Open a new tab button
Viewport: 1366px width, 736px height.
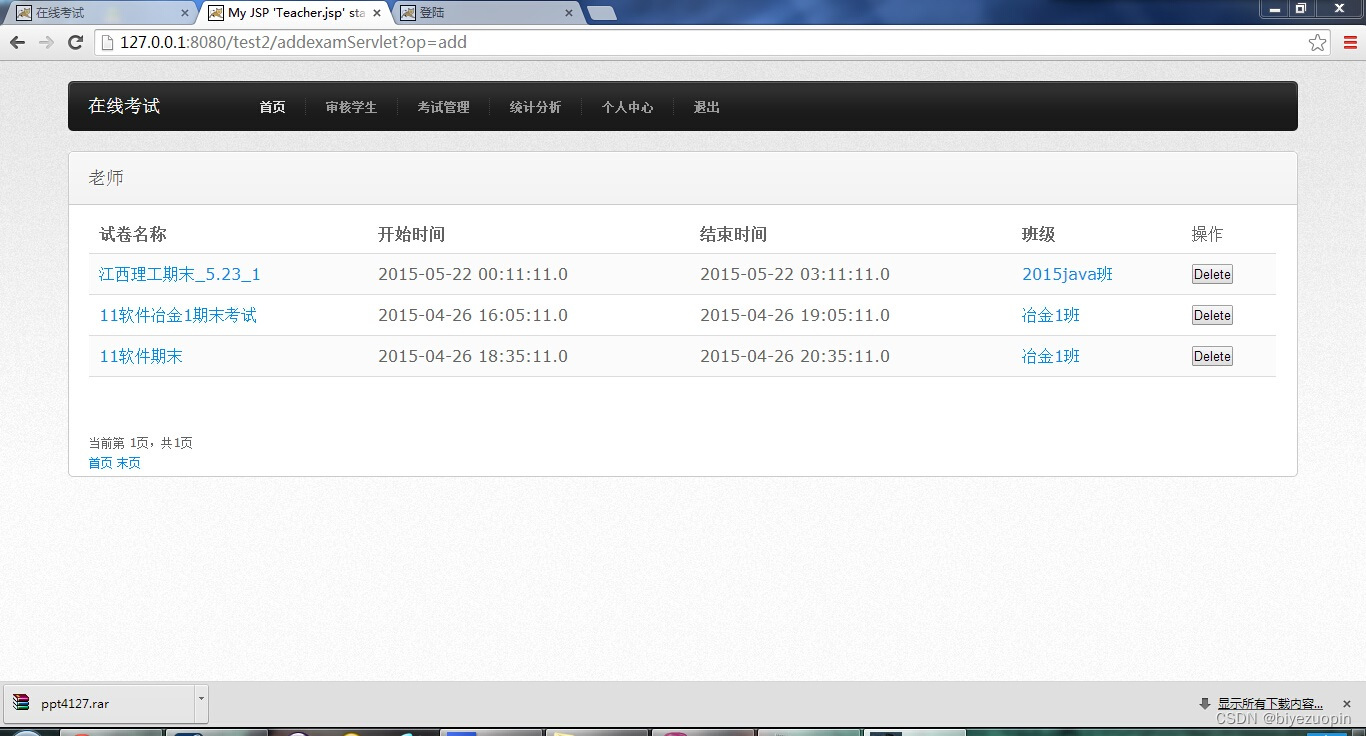pos(601,13)
